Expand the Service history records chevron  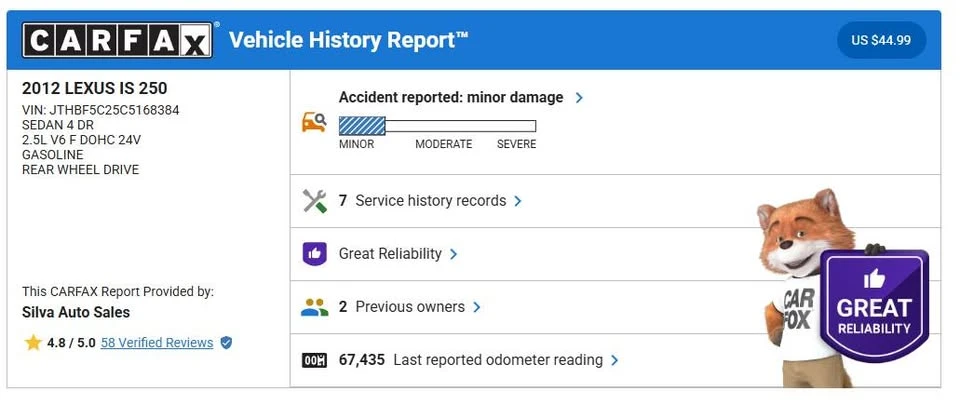(518, 201)
